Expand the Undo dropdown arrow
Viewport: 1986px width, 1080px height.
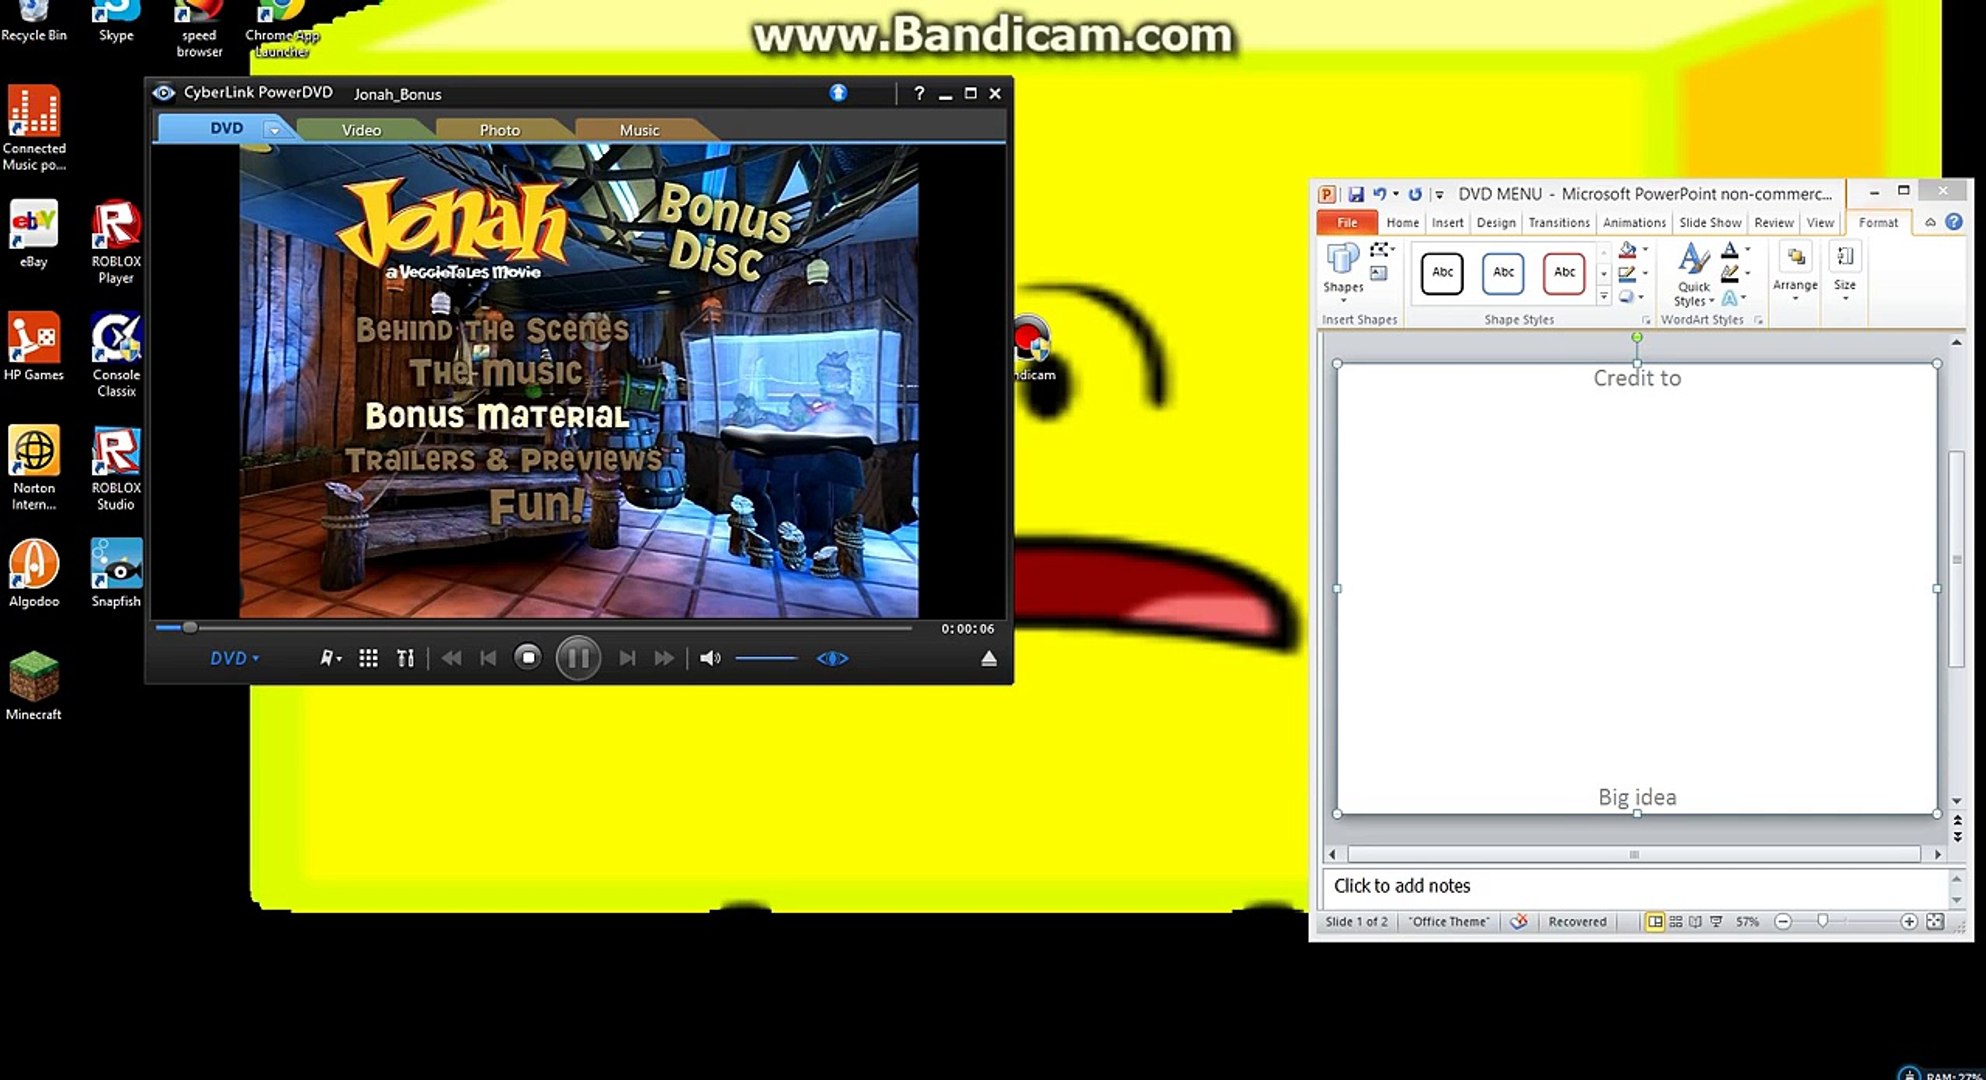pos(1395,194)
